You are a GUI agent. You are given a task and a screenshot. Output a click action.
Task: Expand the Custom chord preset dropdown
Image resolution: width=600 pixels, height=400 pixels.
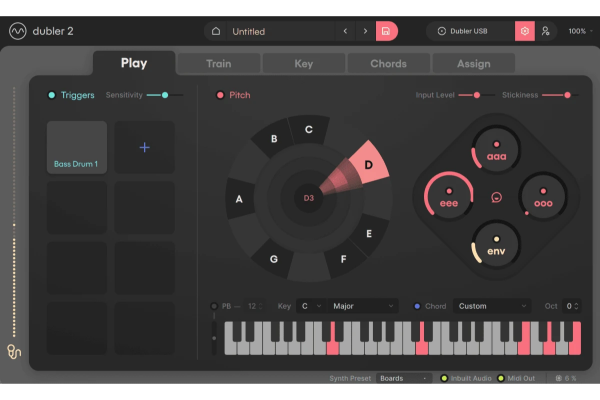pyautogui.click(x=493, y=306)
